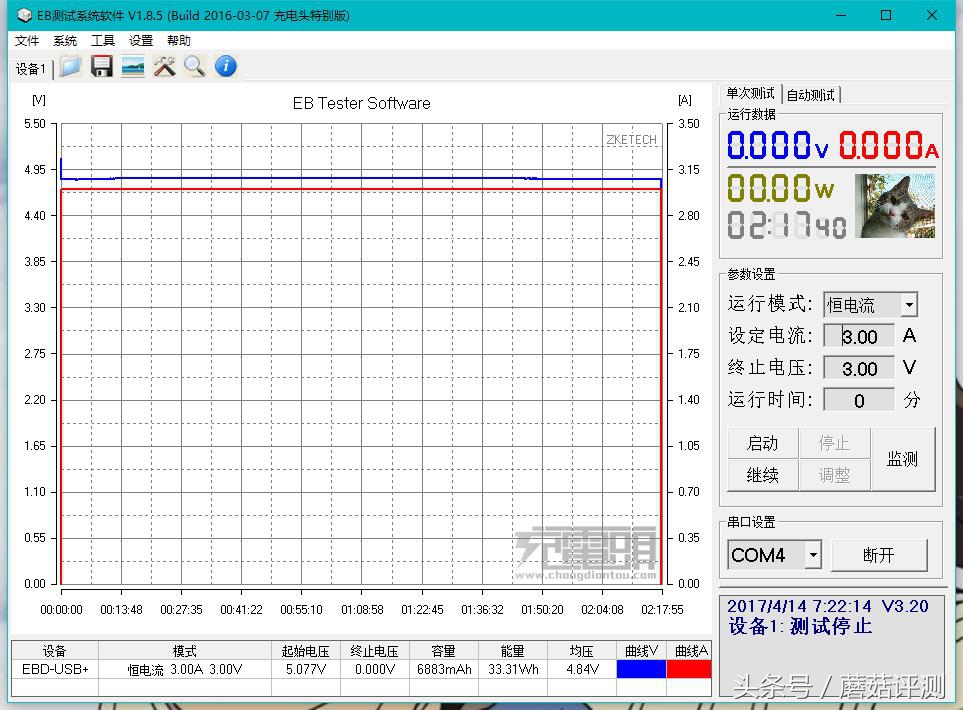Click the 2017/4/14 7:22:14 V3.20 status line
Screen dimensions: 963x710
click(x=828, y=606)
